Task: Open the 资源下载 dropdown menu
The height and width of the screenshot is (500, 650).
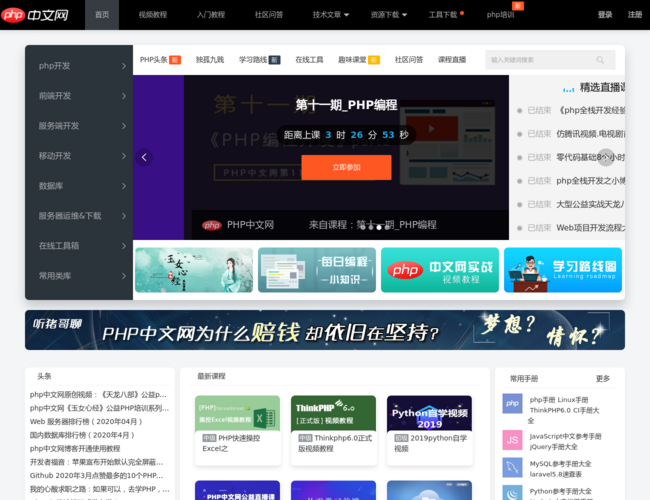Action: [x=389, y=15]
